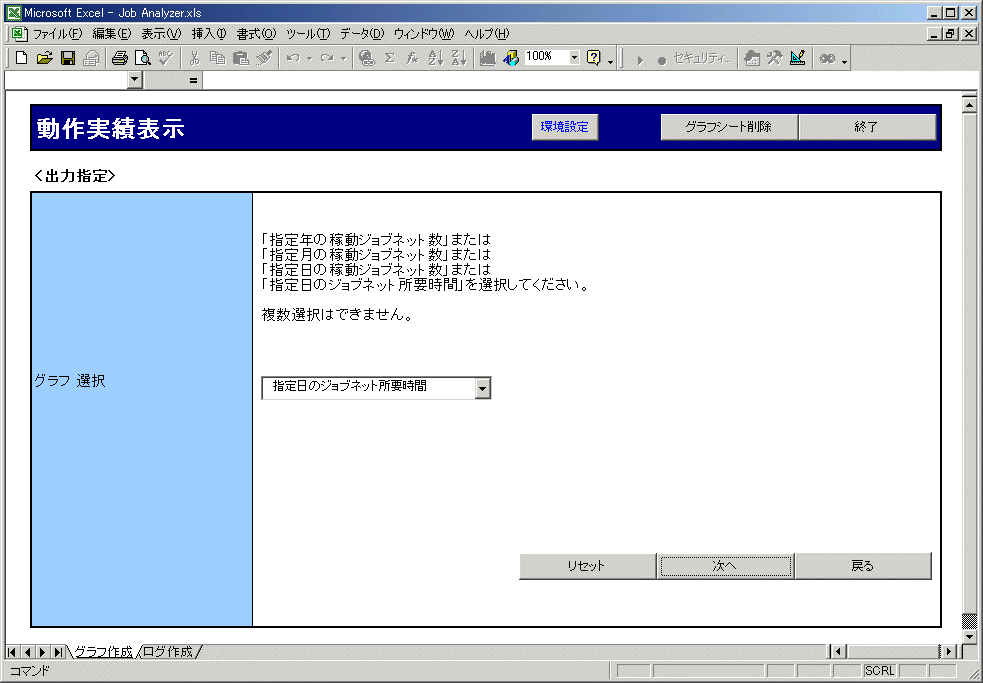The image size is (983, 683).
Task: Click the Undo arrow icon
Action: pyautogui.click(x=293, y=58)
